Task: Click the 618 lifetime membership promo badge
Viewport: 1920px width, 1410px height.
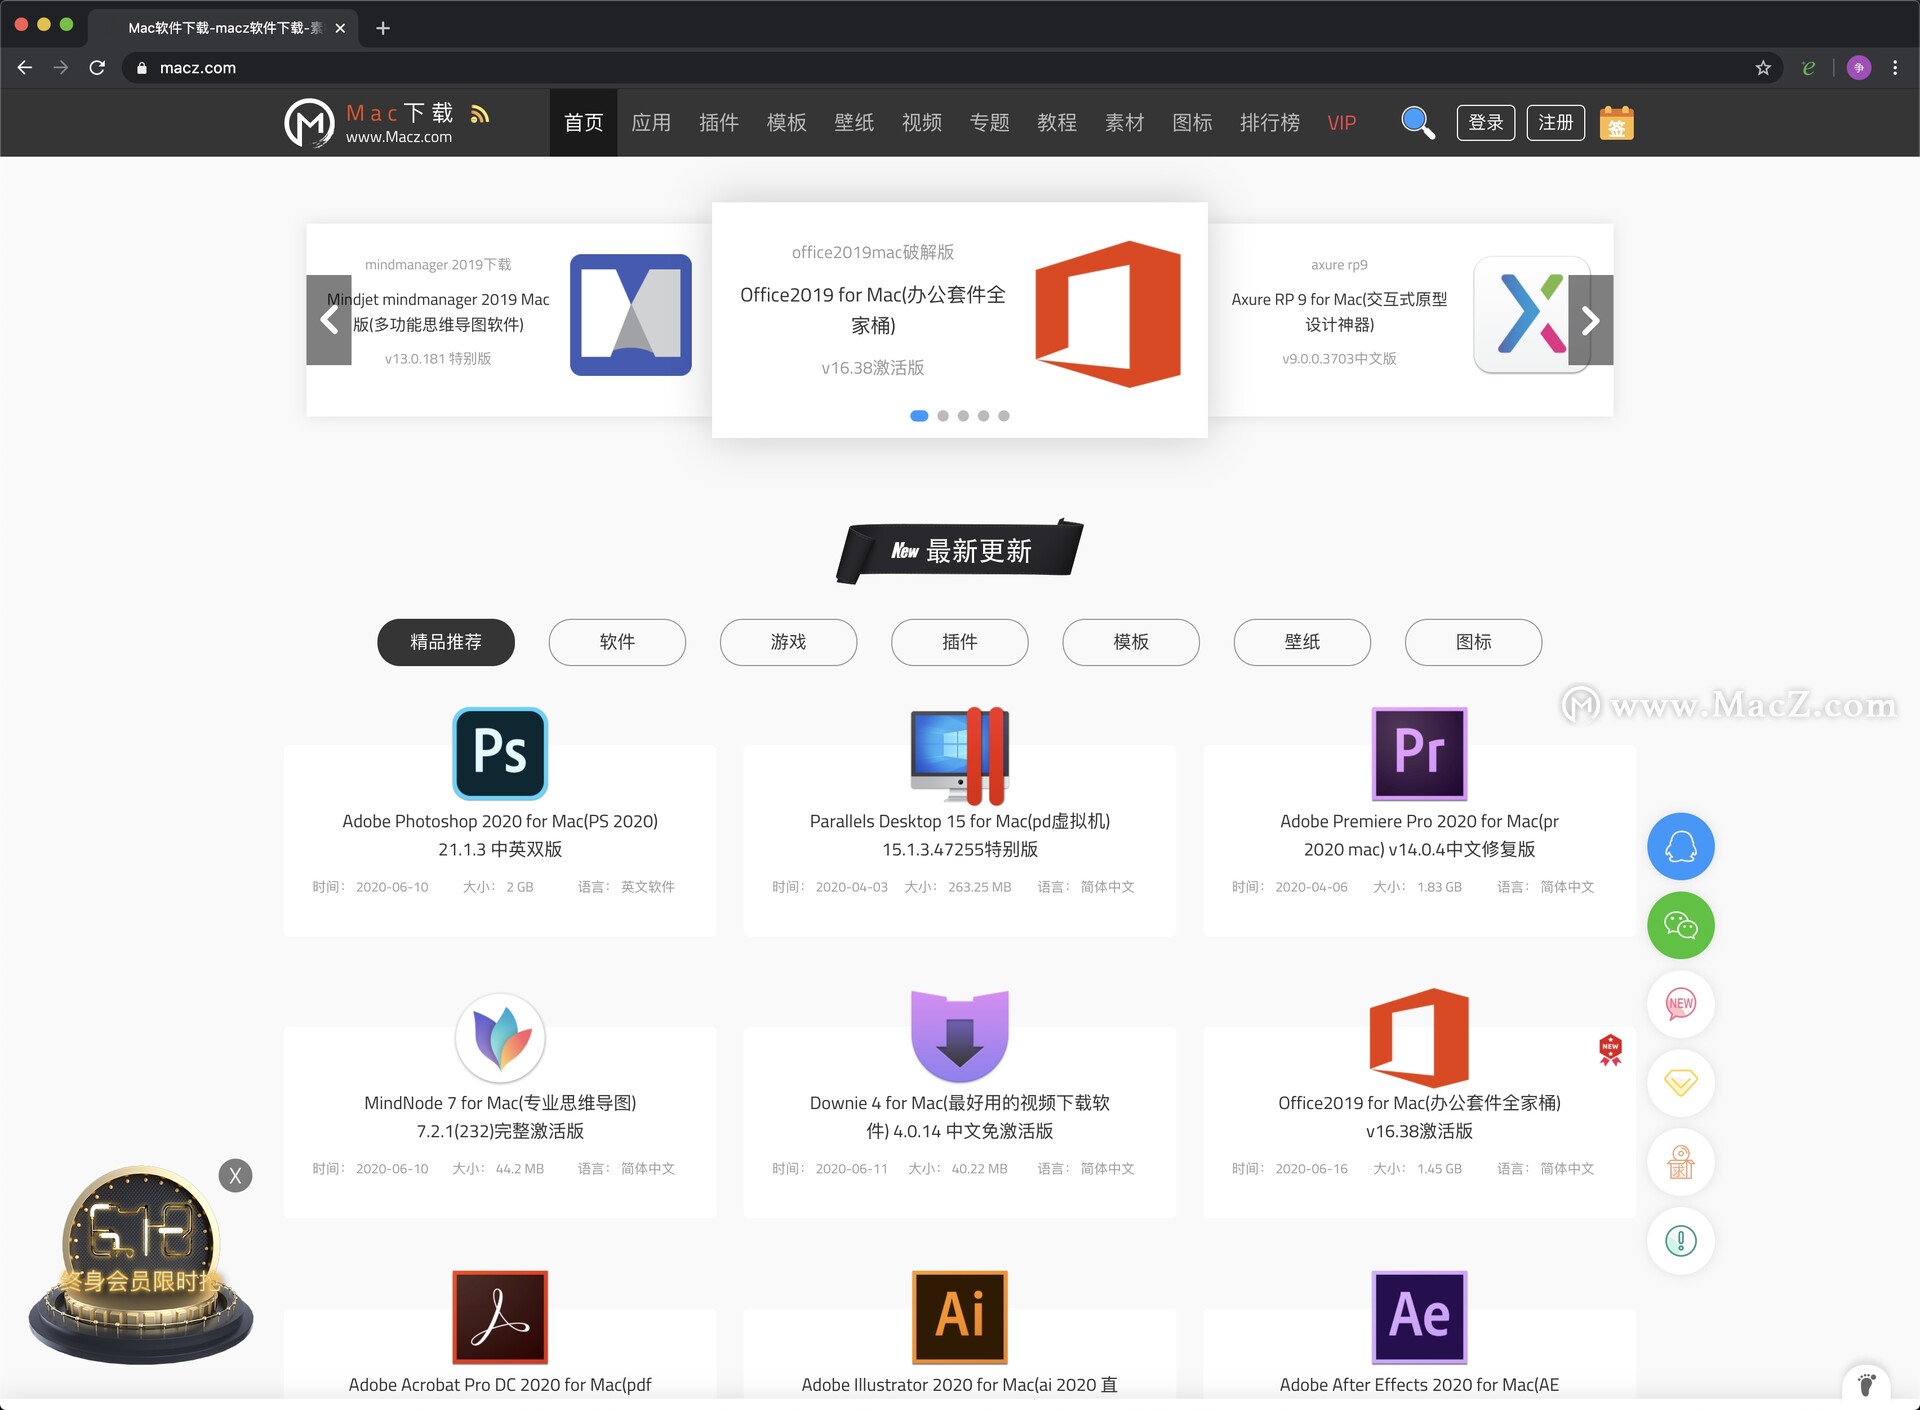Action: pyautogui.click(x=140, y=1265)
